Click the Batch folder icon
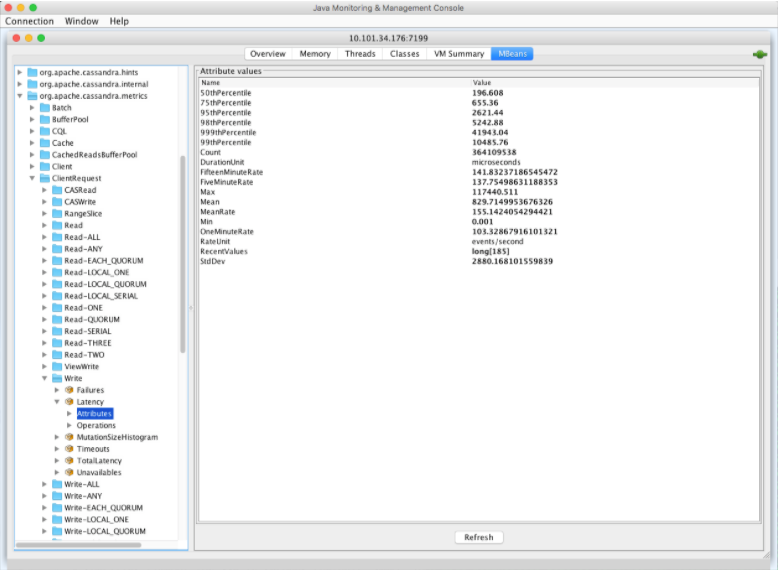The height and width of the screenshot is (570, 778). (45, 107)
